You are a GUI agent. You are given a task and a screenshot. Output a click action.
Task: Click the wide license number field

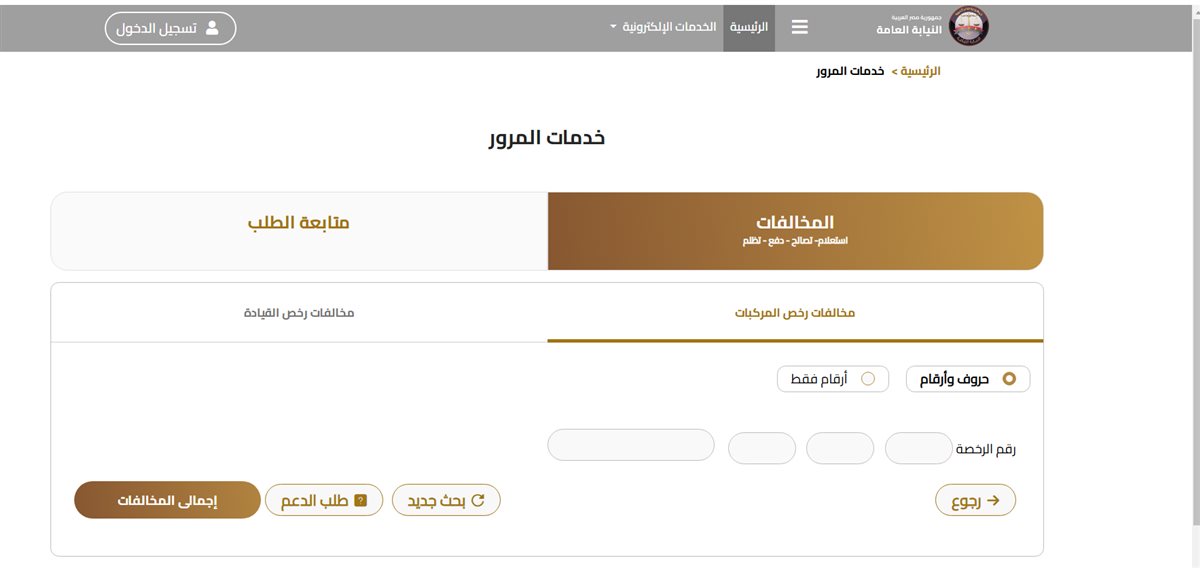(x=631, y=446)
